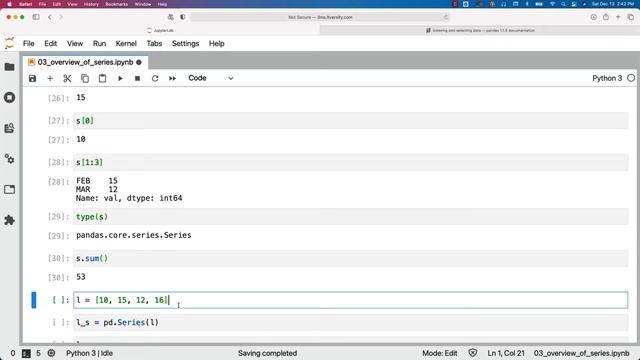Open the Kernel menu
The image size is (640, 360).
point(126,44)
